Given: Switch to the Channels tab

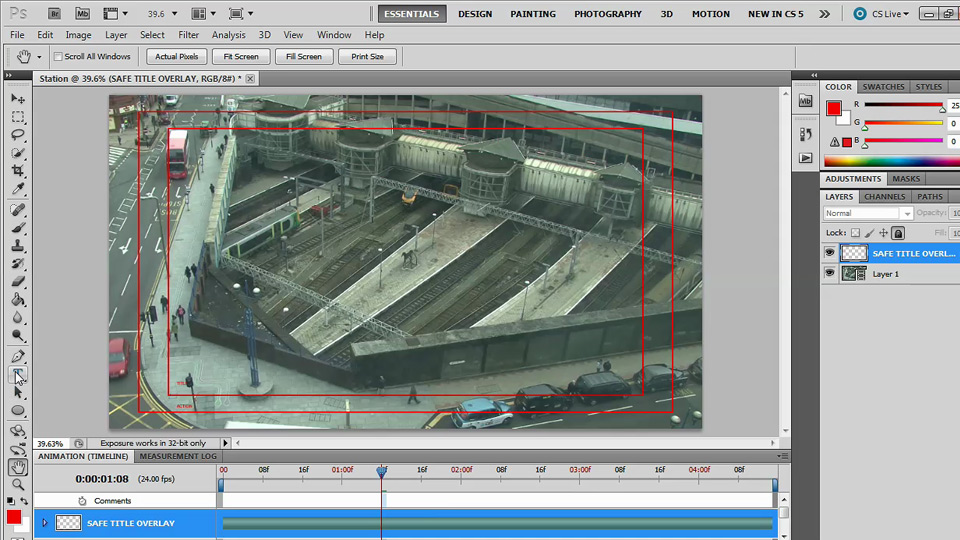Looking at the screenshot, I should click(884, 197).
